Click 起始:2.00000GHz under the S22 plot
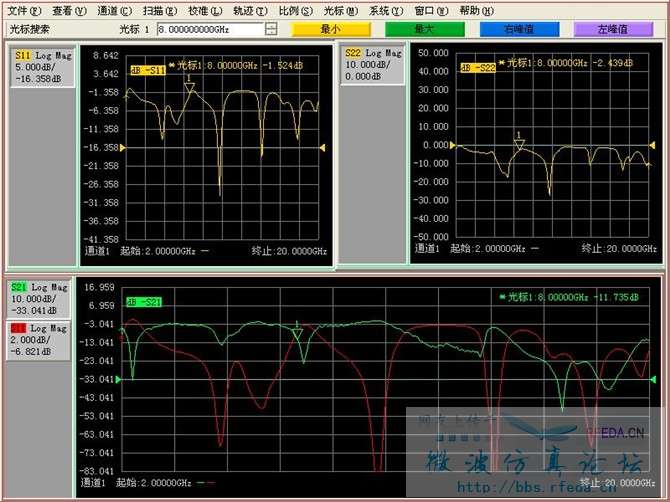Viewport: 670px width, 502px height. [x=488, y=248]
